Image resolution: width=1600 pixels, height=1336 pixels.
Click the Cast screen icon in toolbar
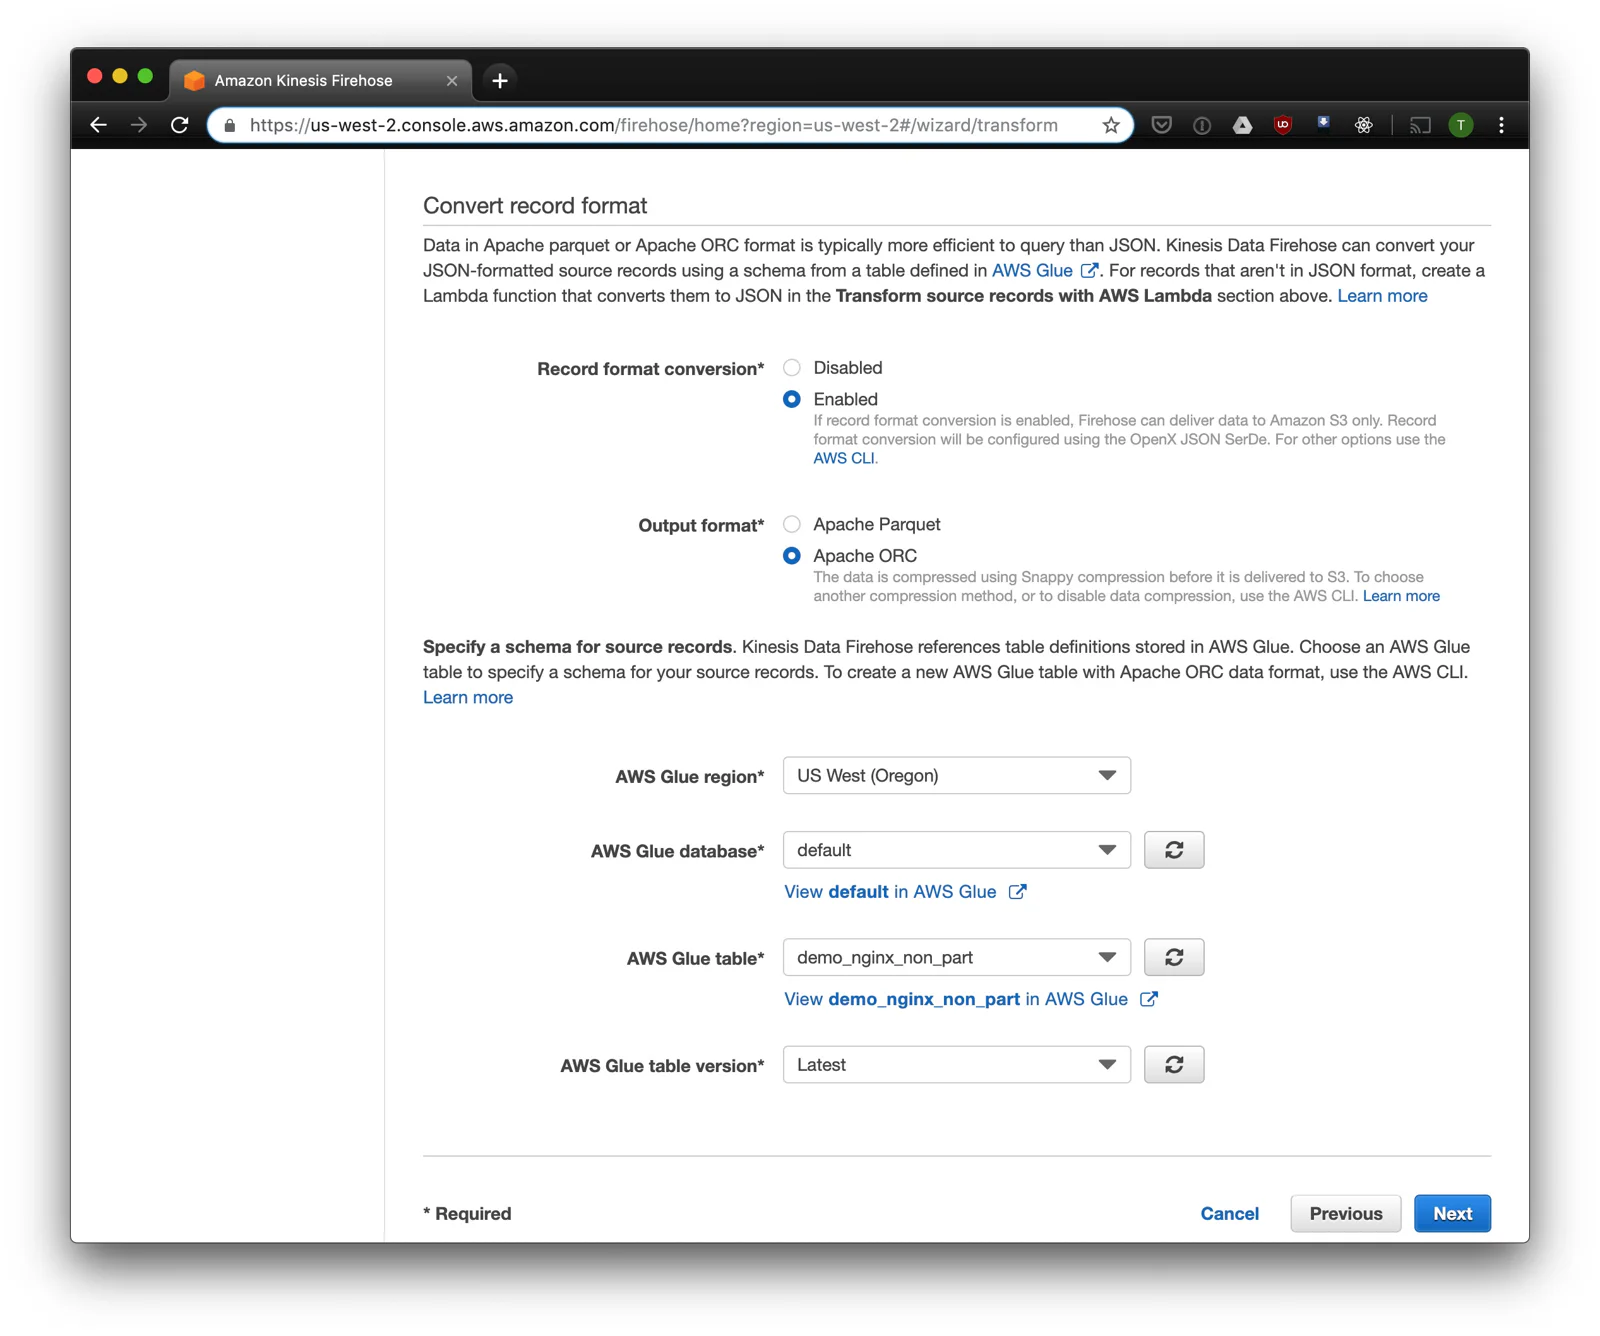pos(1420,125)
